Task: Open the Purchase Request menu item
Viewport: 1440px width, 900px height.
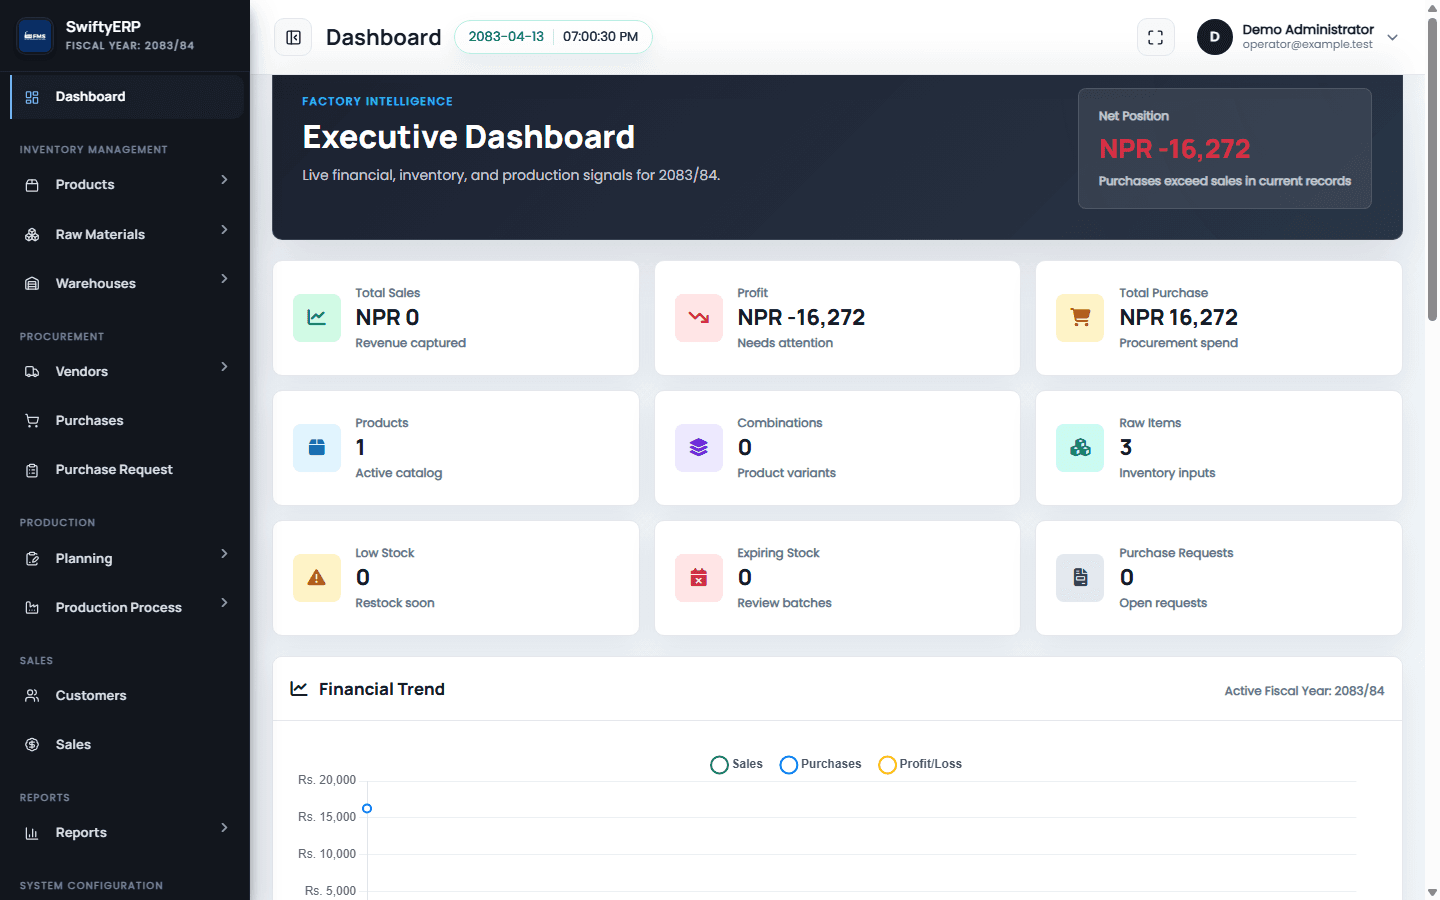Action: (x=127, y=470)
